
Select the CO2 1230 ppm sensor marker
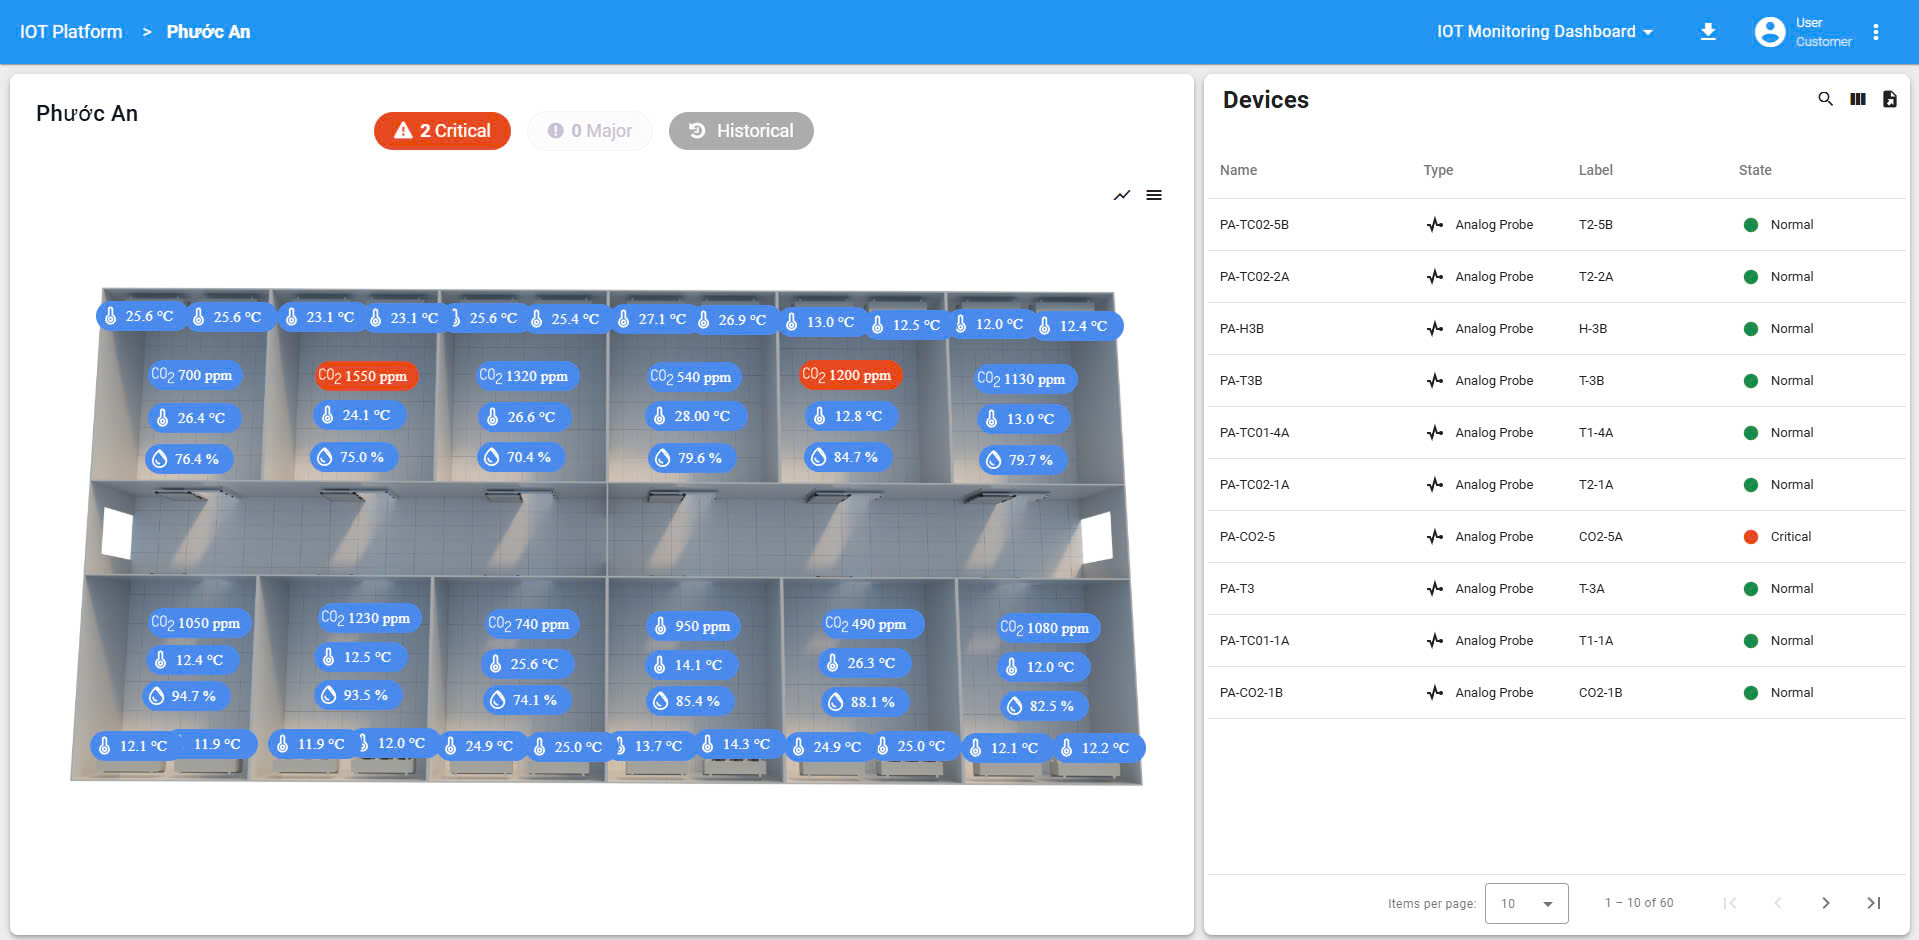point(369,618)
